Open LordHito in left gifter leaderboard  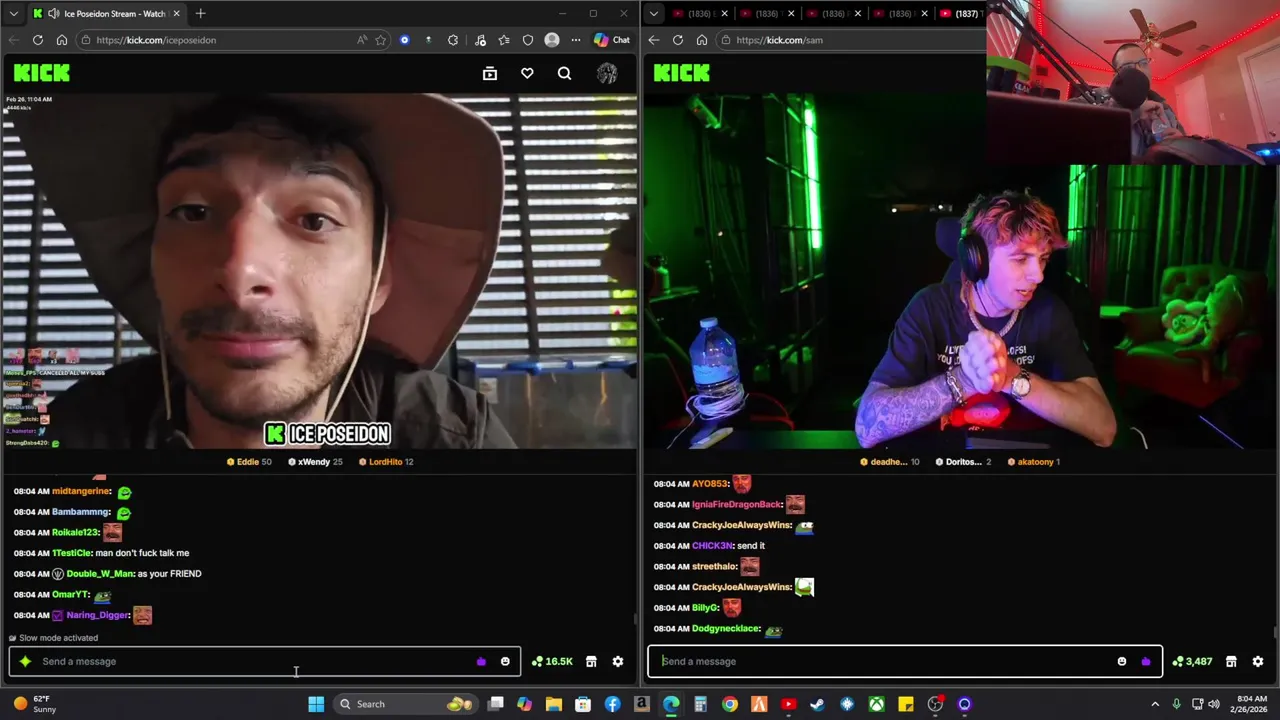[386, 462]
